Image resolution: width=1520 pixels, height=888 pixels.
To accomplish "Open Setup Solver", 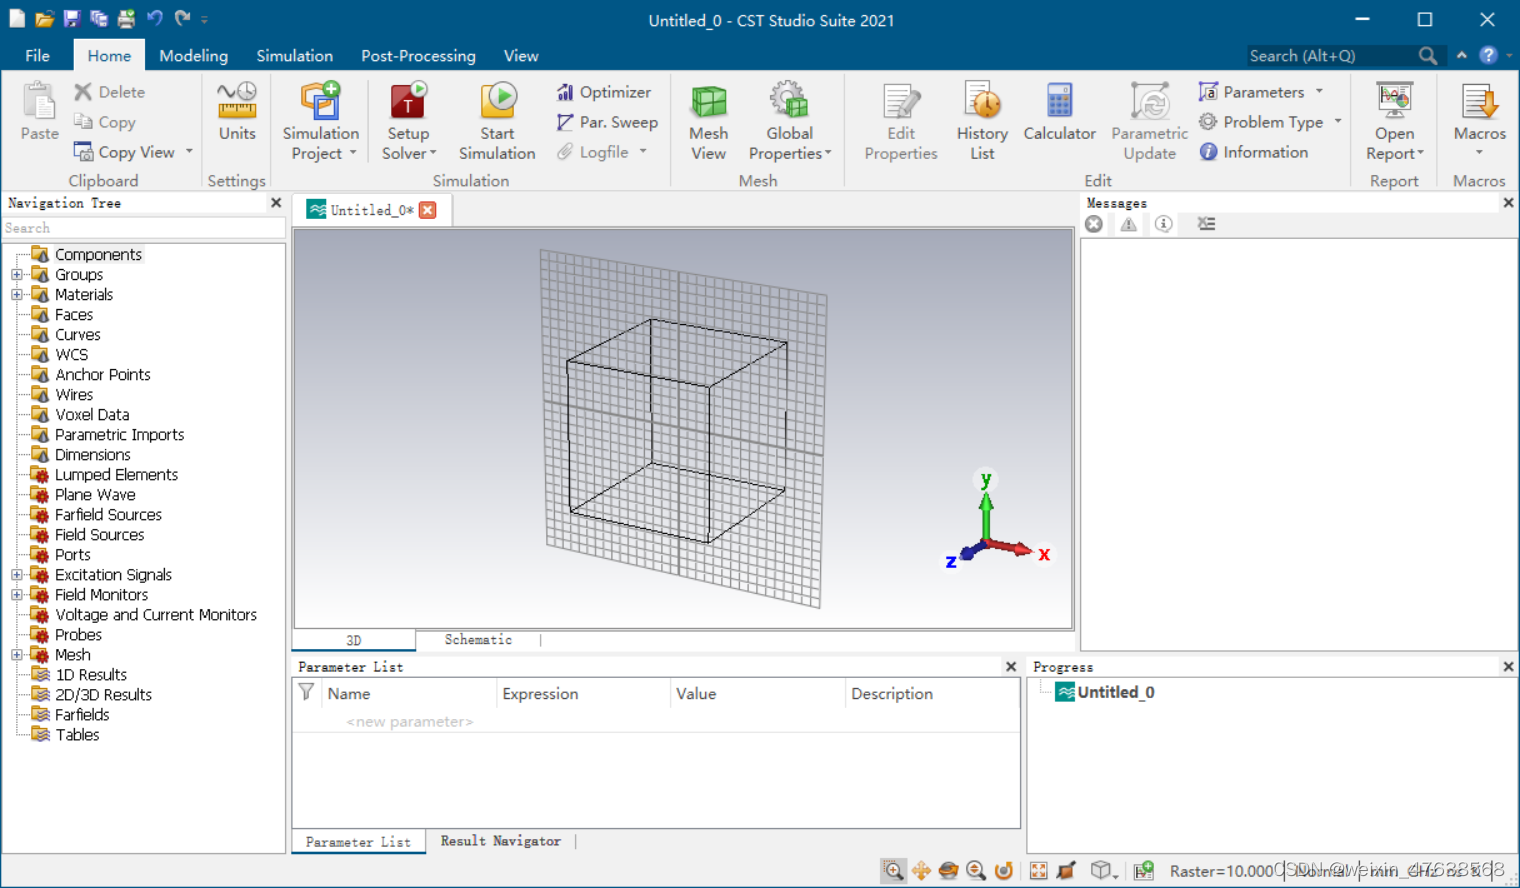I will (408, 121).
